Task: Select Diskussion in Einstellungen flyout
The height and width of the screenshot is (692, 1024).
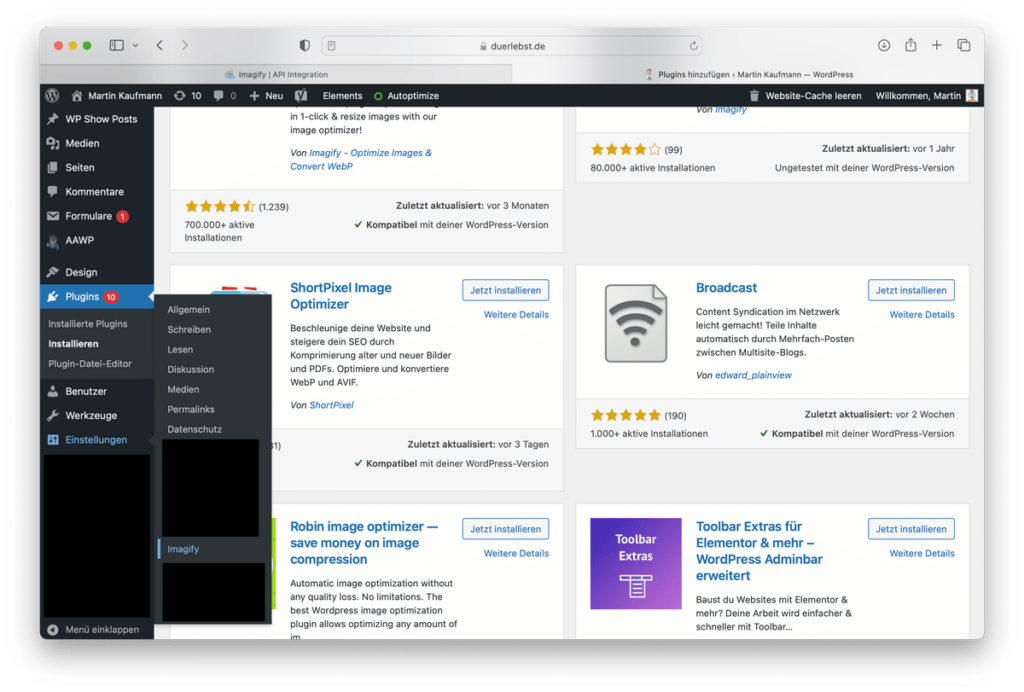Action: 191,369
